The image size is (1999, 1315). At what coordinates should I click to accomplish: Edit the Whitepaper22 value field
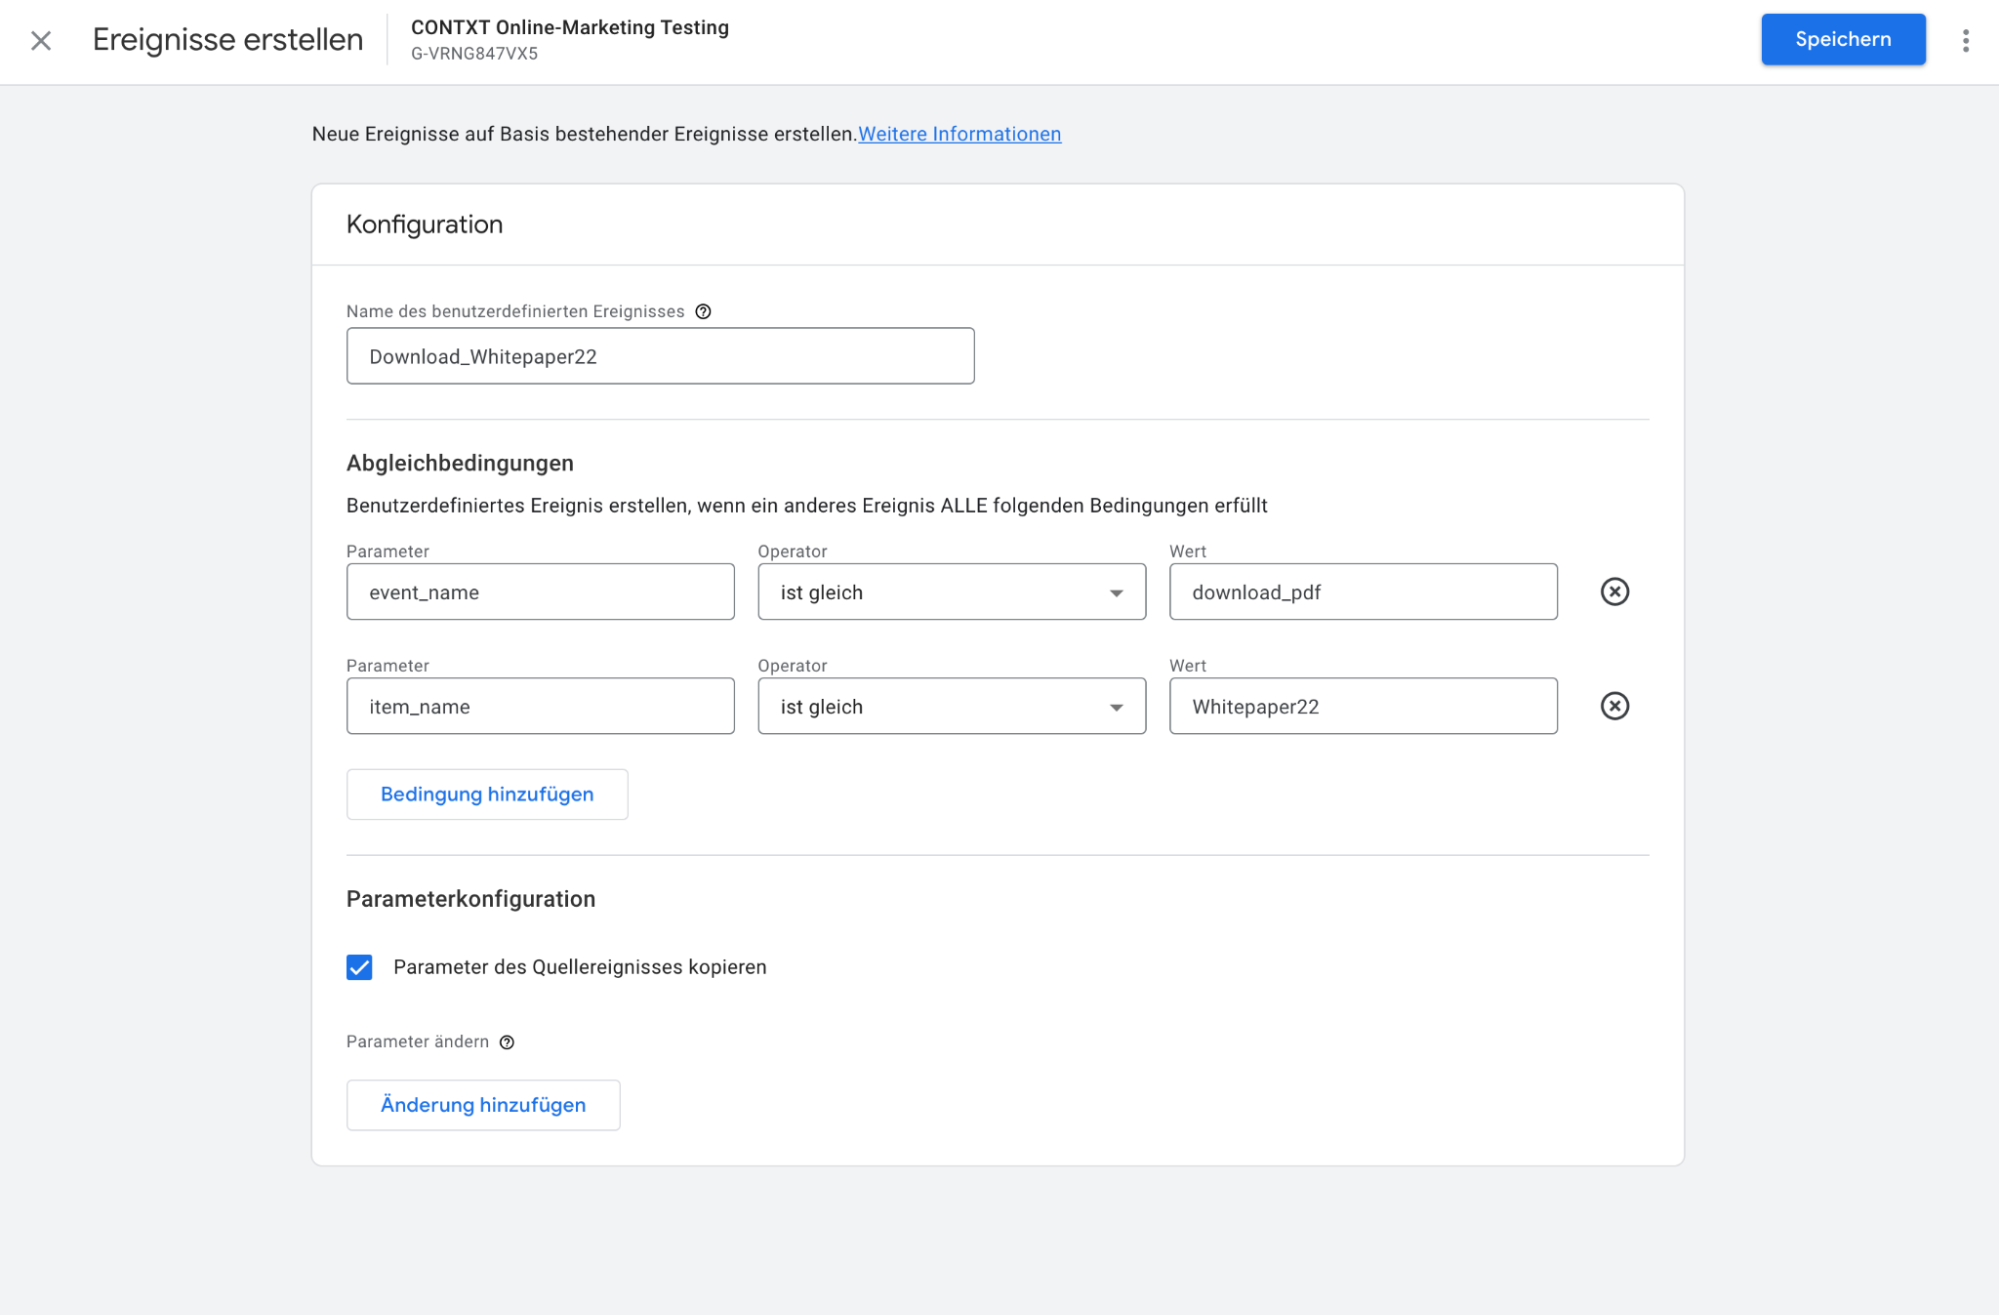coord(1363,706)
